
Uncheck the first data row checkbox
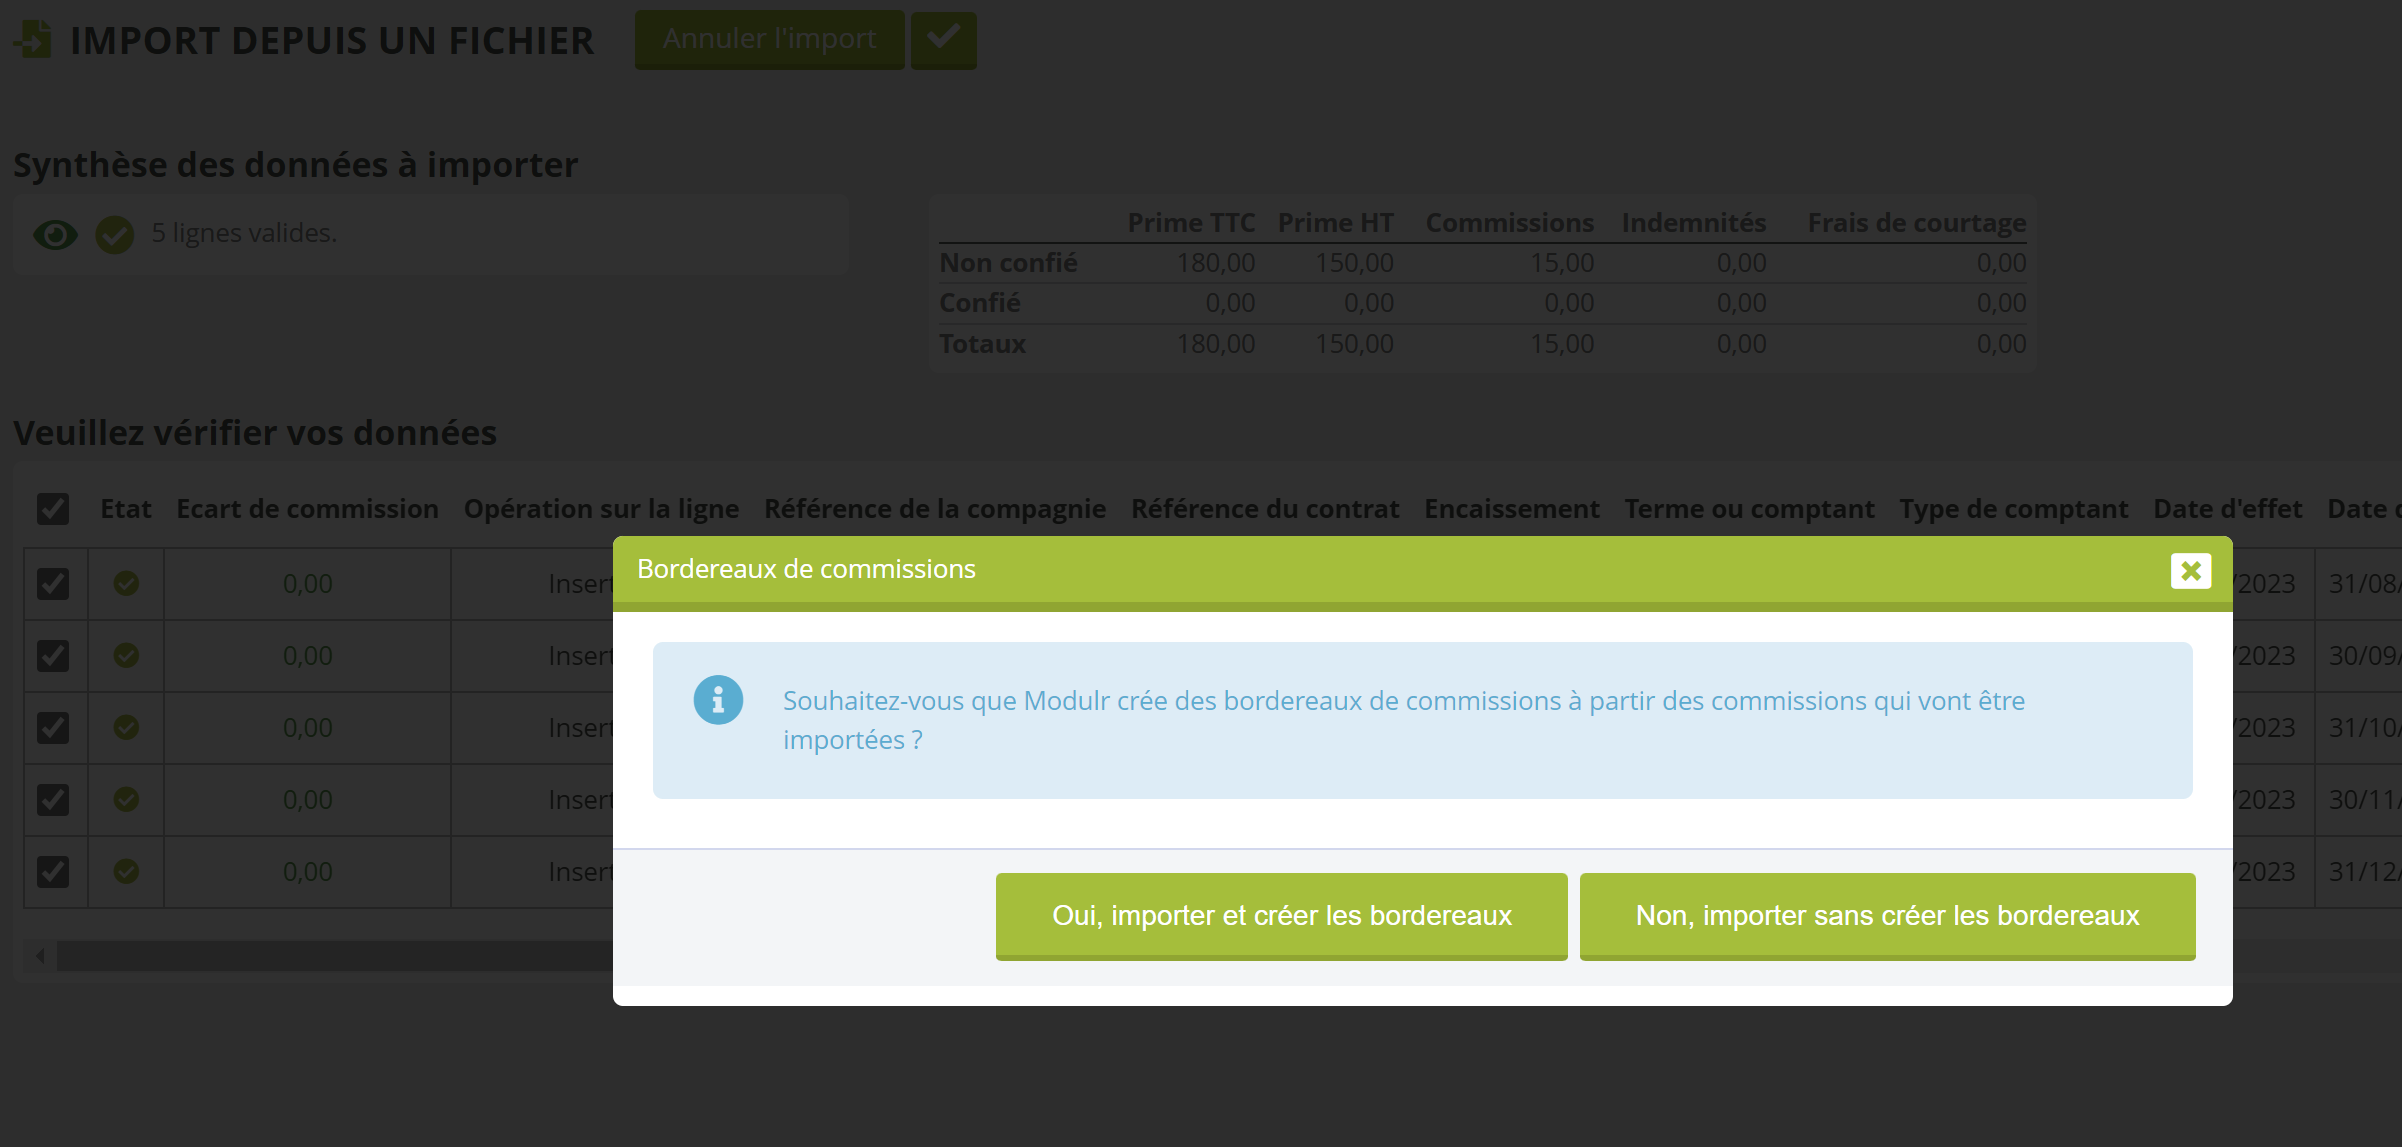pos(53,584)
